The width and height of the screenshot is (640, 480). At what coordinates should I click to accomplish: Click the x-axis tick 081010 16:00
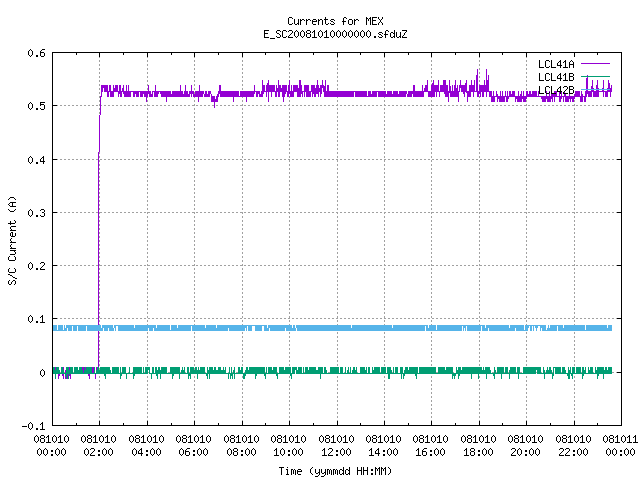pyautogui.click(x=431, y=446)
